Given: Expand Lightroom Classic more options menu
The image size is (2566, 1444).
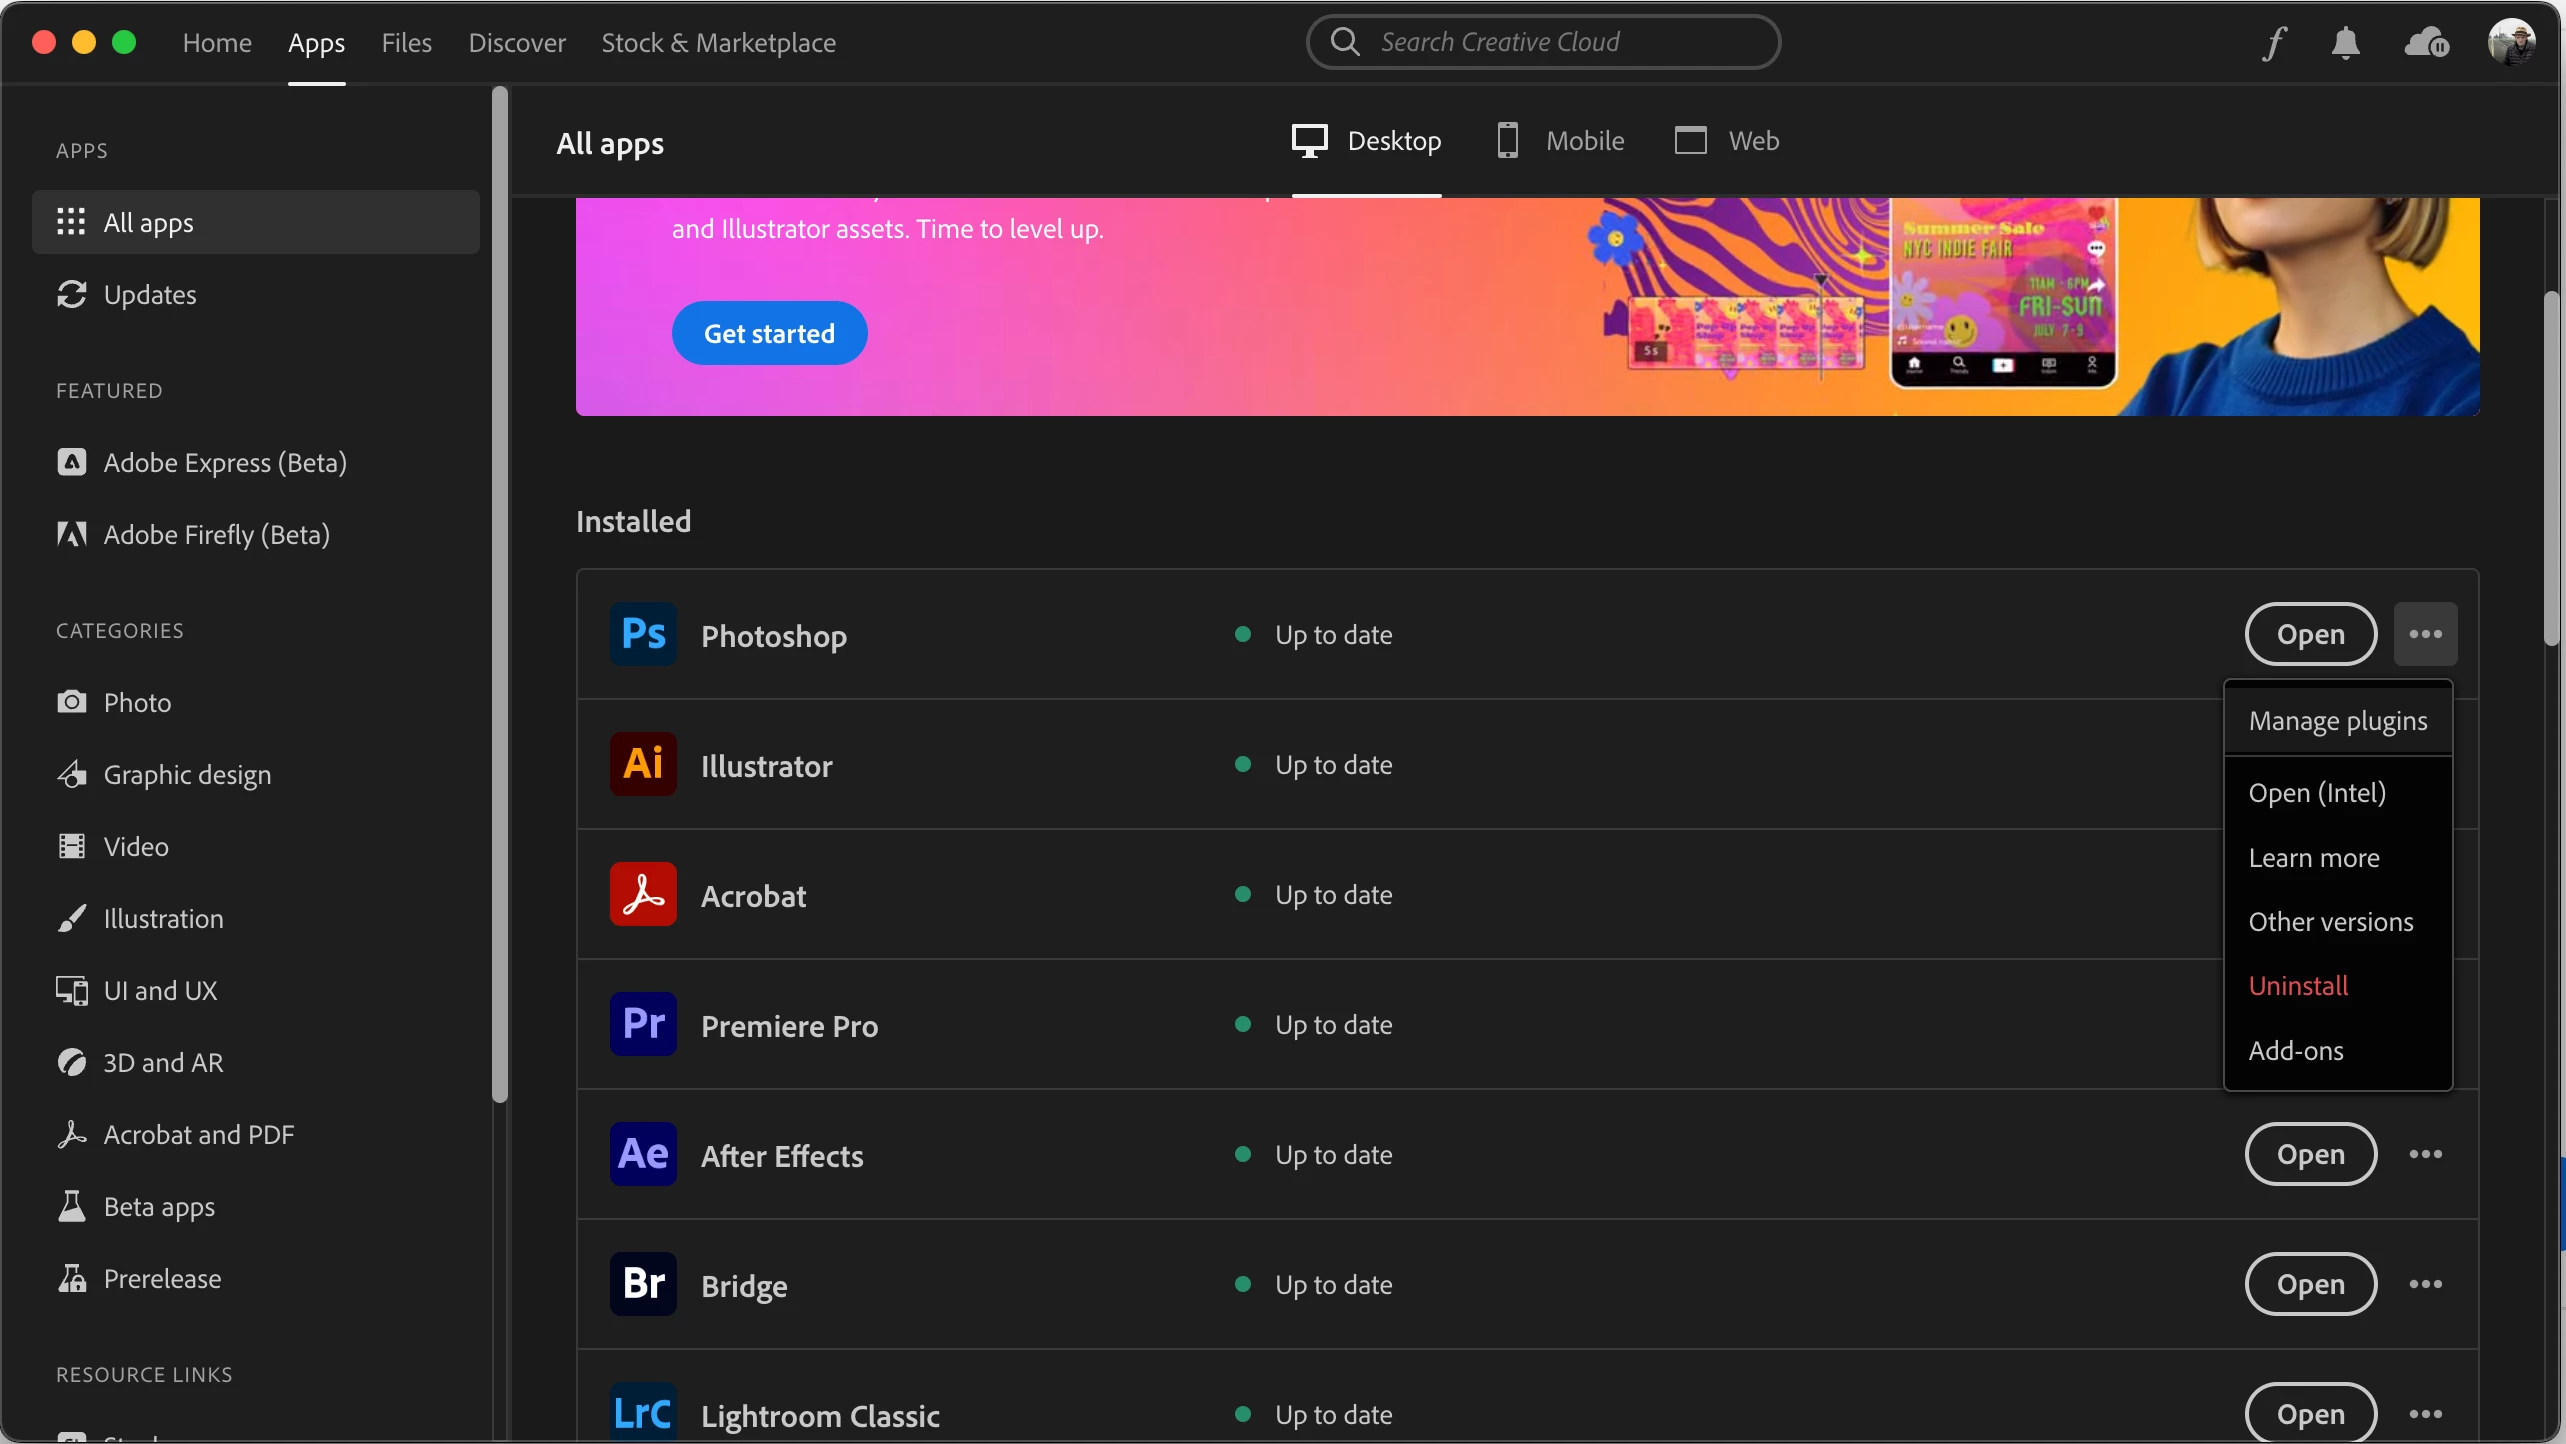Looking at the screenshot, I should [2425, 1413].
